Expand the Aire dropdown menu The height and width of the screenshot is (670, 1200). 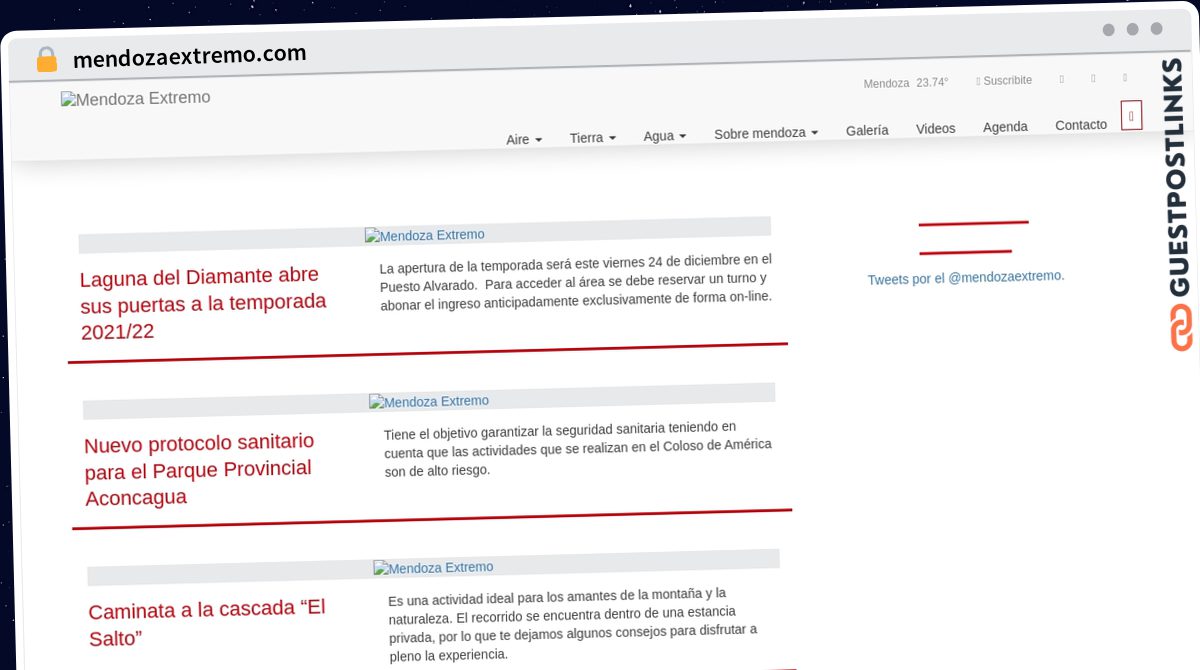click(x=524, y=140)
